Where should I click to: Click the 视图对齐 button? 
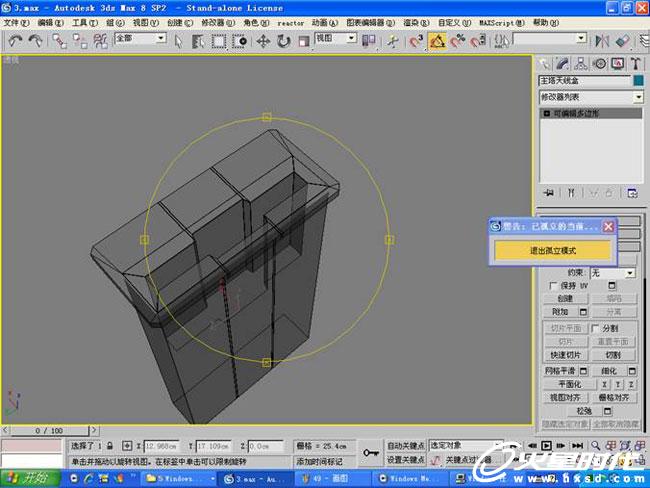[x=565, y=398]
